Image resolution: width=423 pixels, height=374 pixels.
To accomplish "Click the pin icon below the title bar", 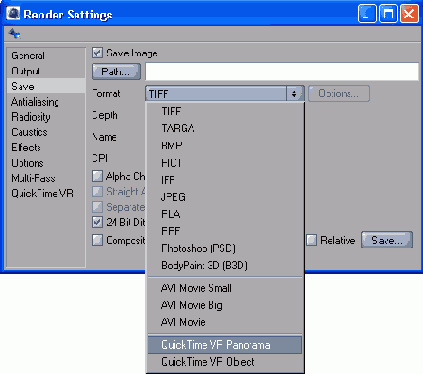I will point(14,33).
